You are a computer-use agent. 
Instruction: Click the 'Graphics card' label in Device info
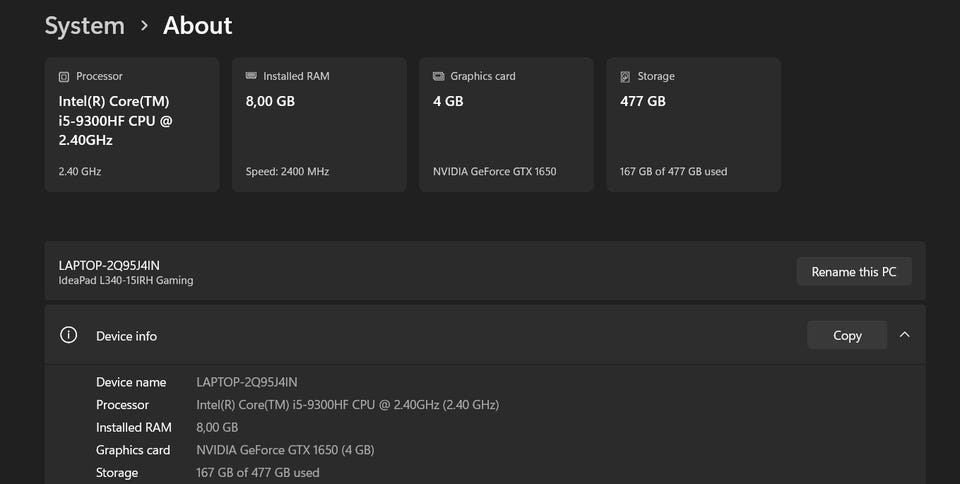point(133,450)
